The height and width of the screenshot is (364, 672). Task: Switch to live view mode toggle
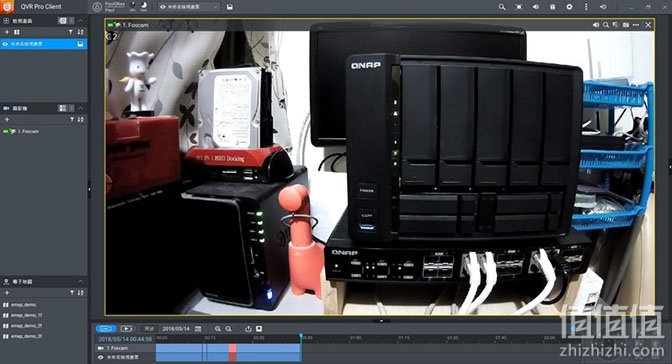tap(106, 329)
